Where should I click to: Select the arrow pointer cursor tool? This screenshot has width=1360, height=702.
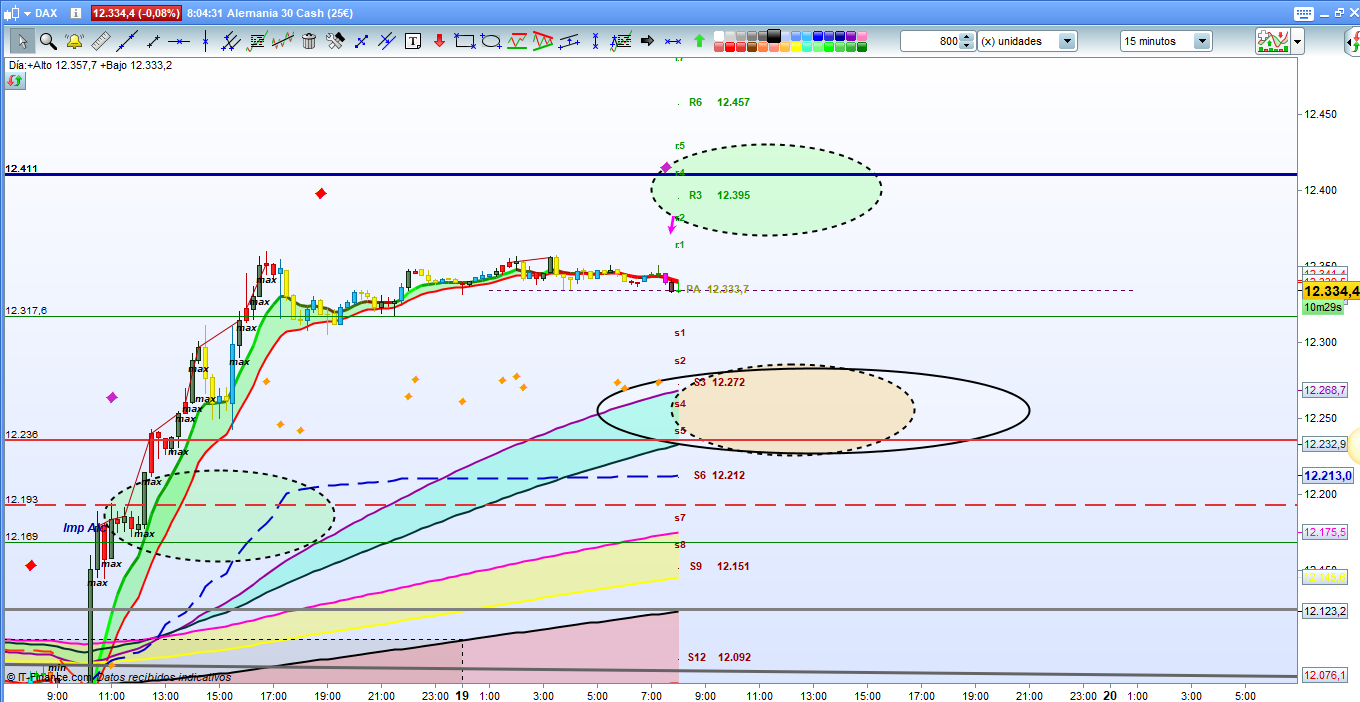(x=22, y=41)
